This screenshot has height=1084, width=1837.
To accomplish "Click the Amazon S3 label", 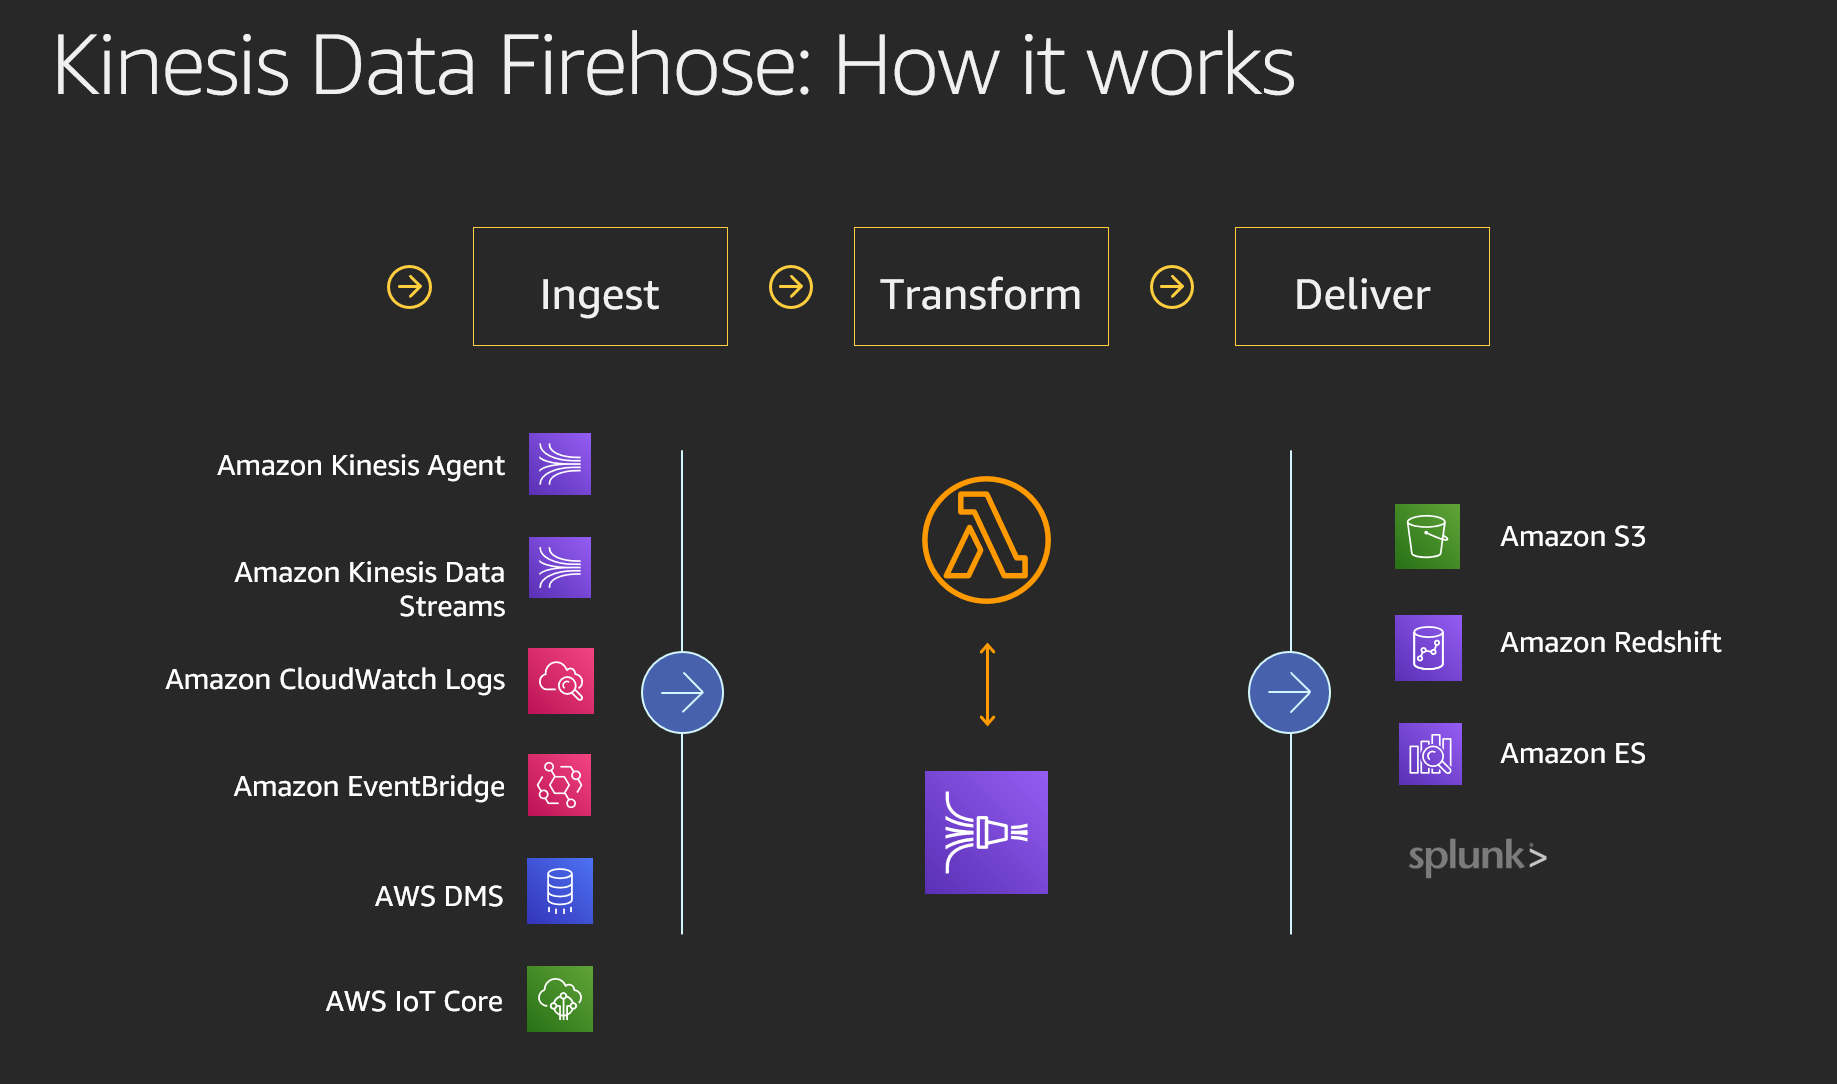I will click(1573, 537).
